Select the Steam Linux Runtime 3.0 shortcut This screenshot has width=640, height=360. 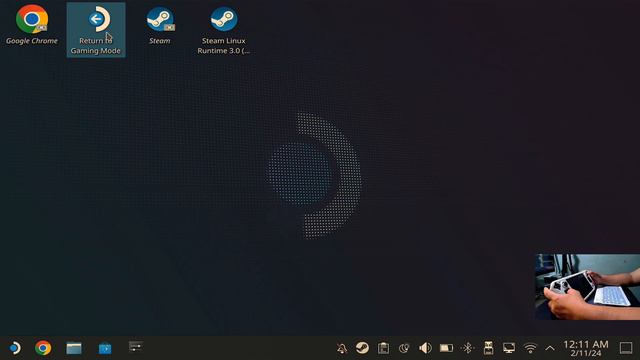(x=223, y=30)
